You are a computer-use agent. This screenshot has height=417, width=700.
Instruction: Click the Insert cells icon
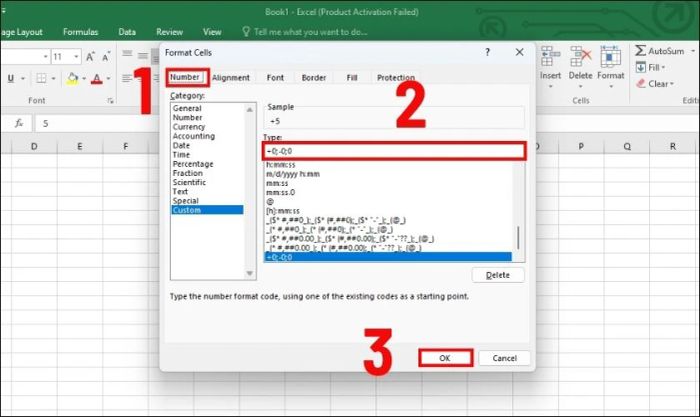[550, 56]
